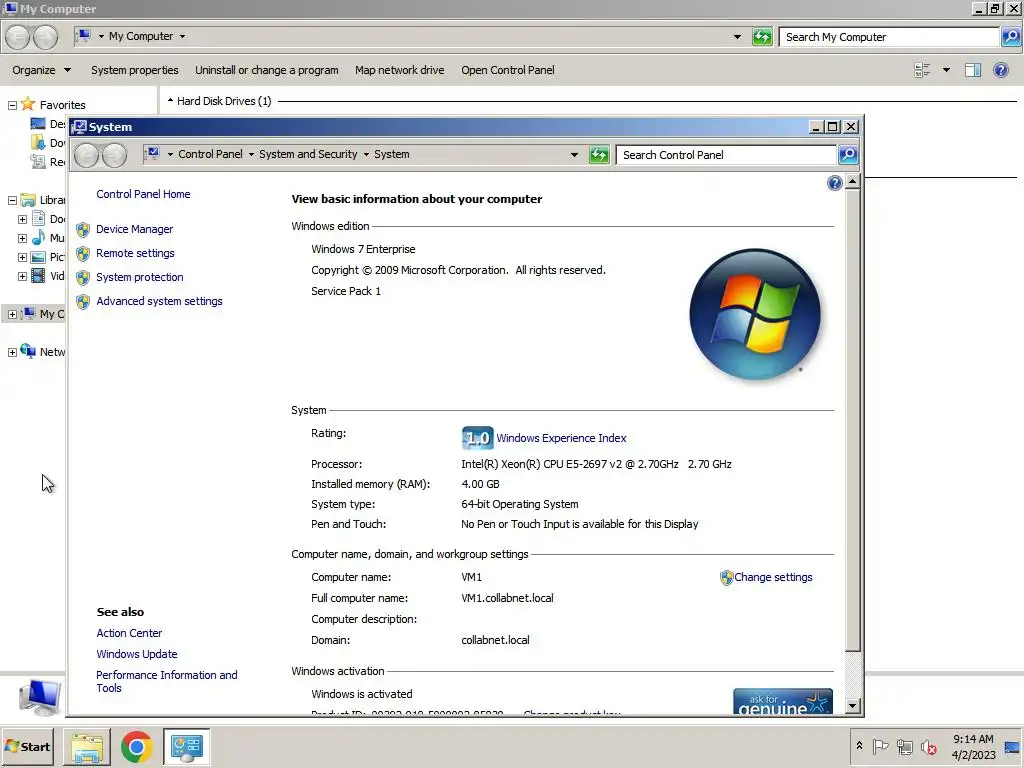
Task: Open Windows Update under See also
Action: tap(136, 654)
